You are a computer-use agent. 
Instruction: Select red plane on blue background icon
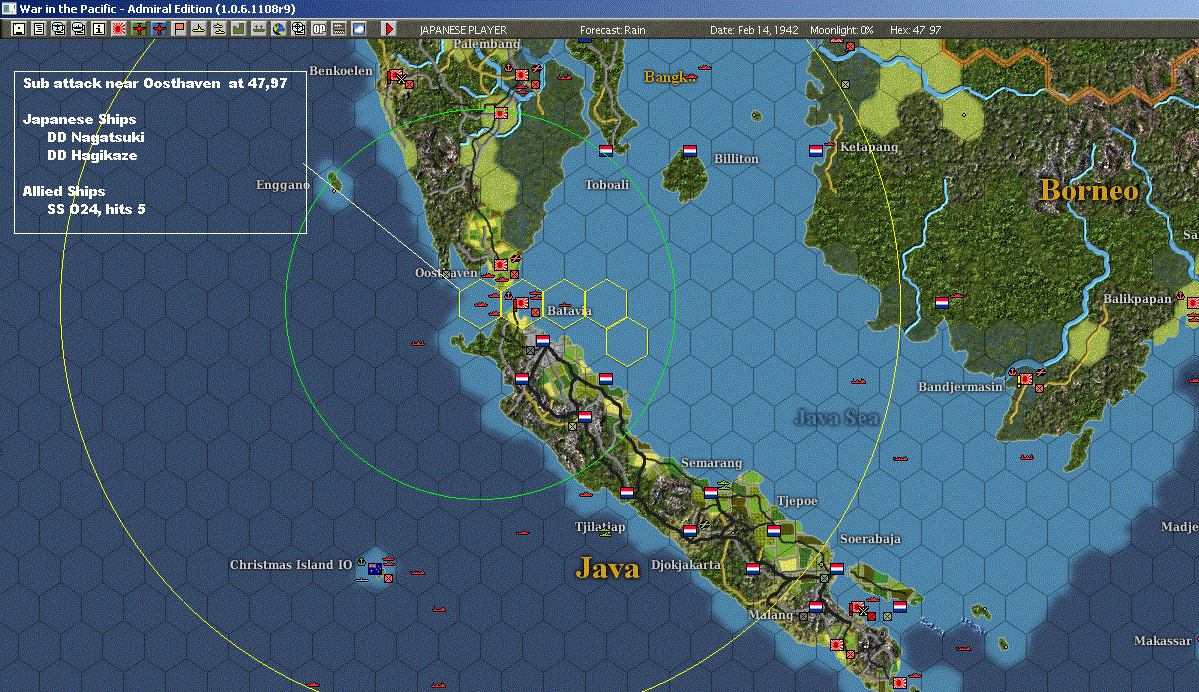pos(158,29)
